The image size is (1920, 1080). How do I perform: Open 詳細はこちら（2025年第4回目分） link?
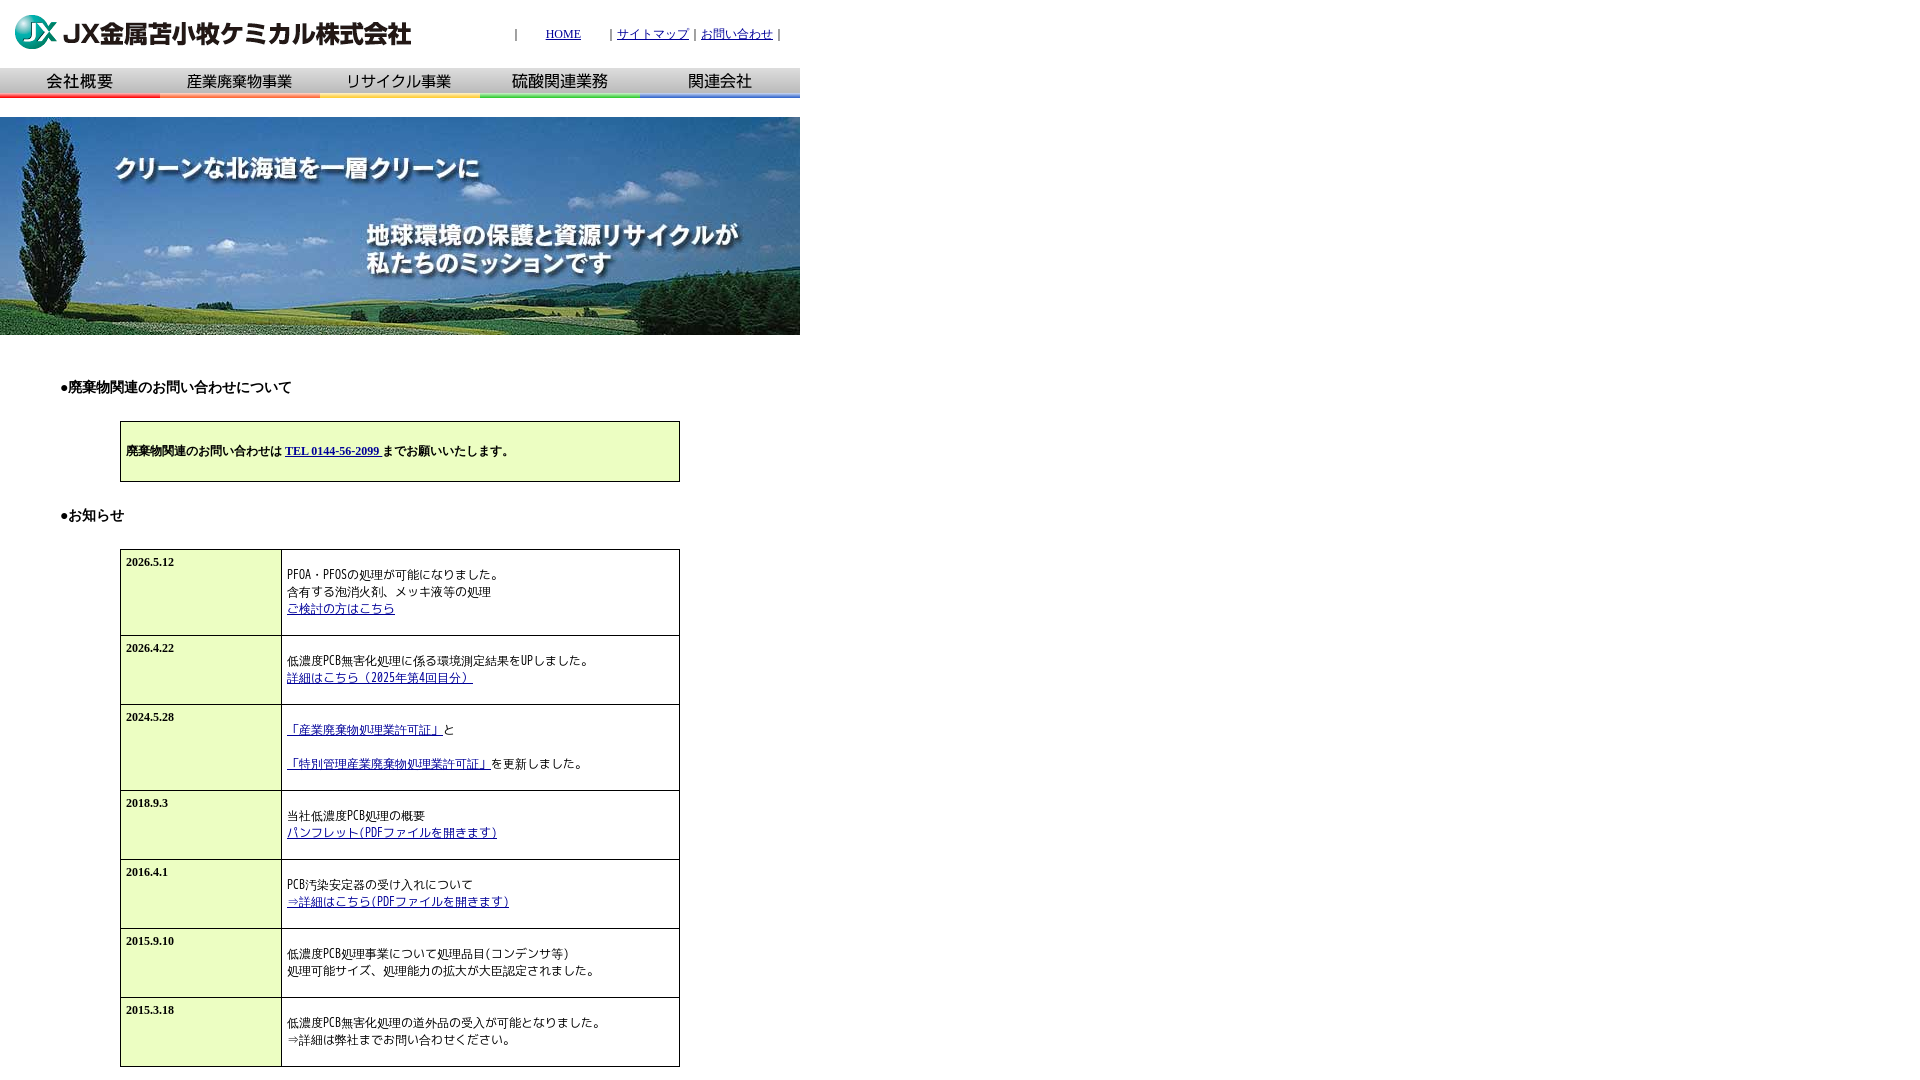click(380, 678)
